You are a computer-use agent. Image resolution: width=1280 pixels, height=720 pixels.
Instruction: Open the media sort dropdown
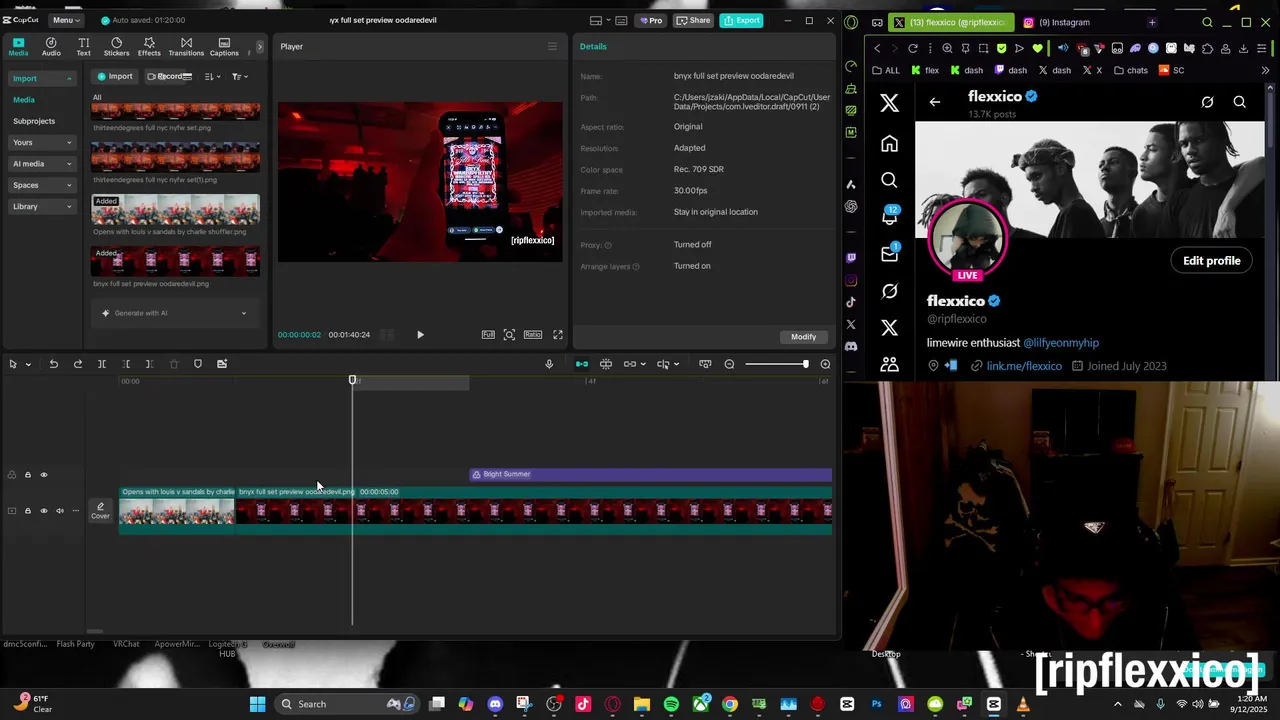[x=212, y=76]
